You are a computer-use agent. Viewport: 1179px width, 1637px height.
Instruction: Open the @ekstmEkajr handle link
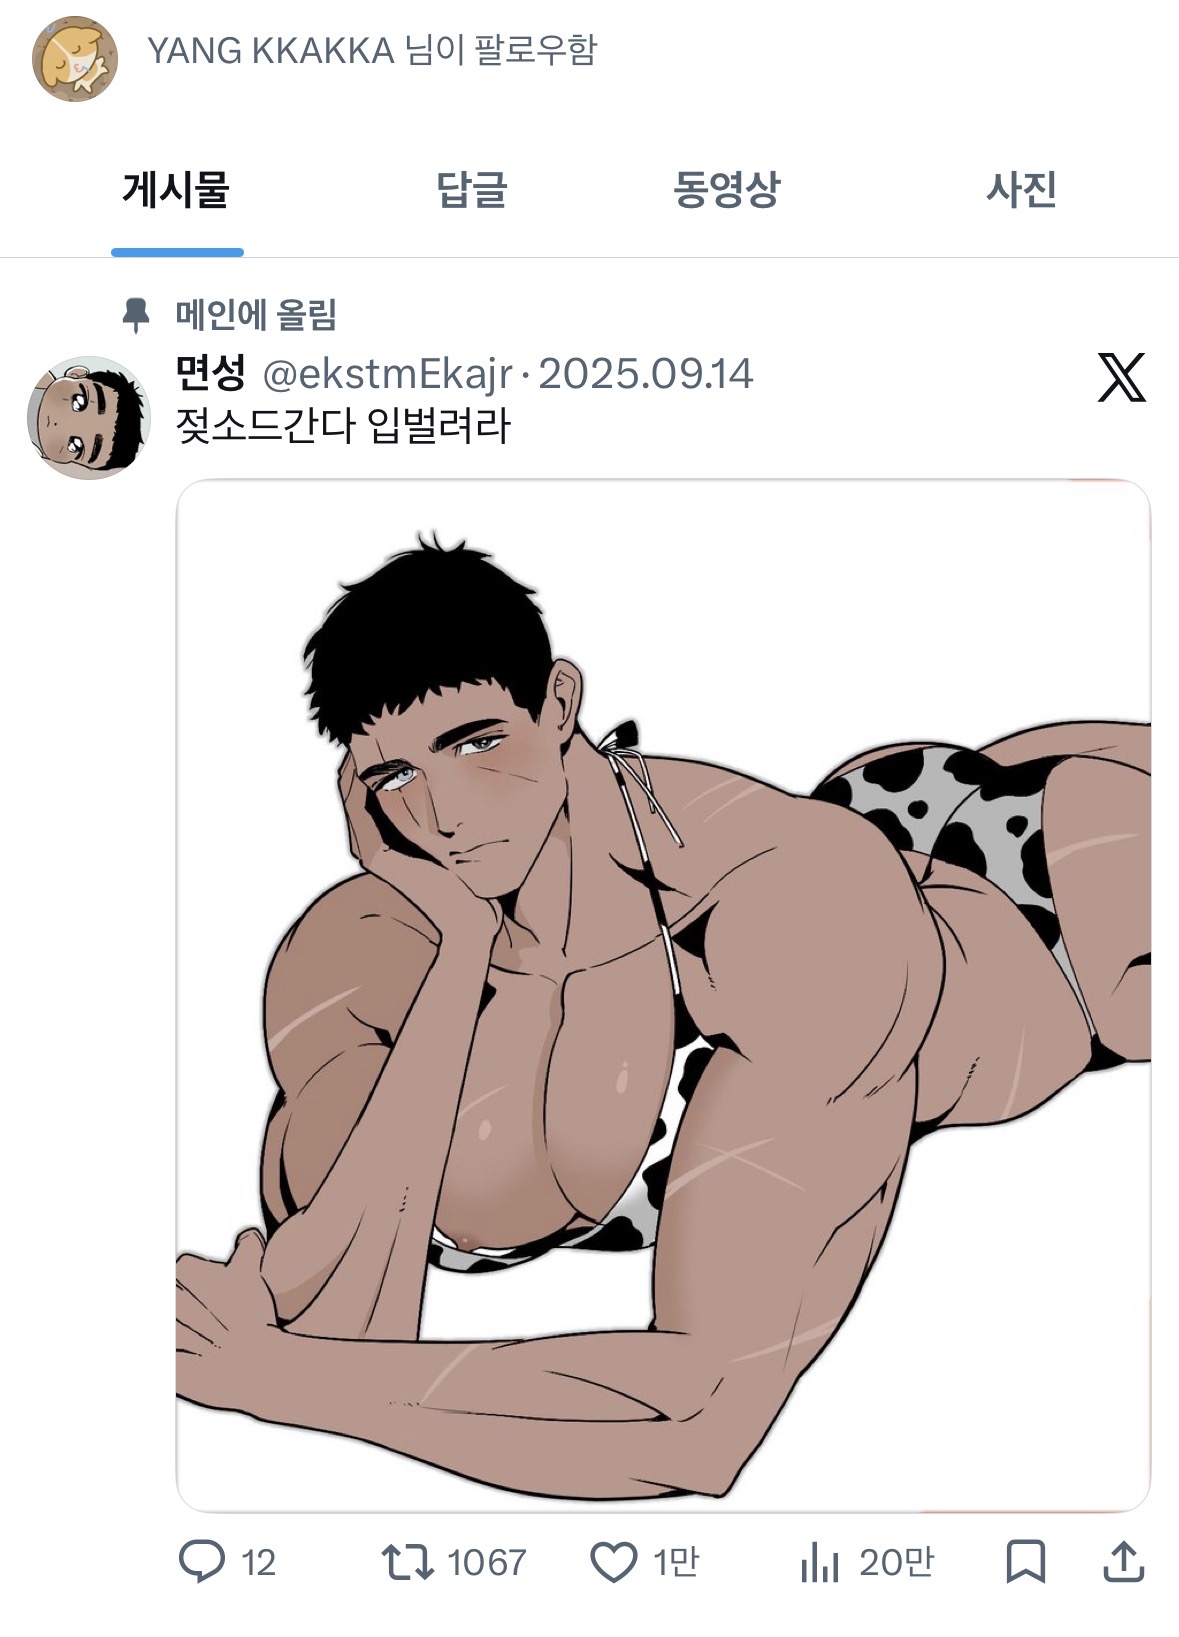[387, 374]
